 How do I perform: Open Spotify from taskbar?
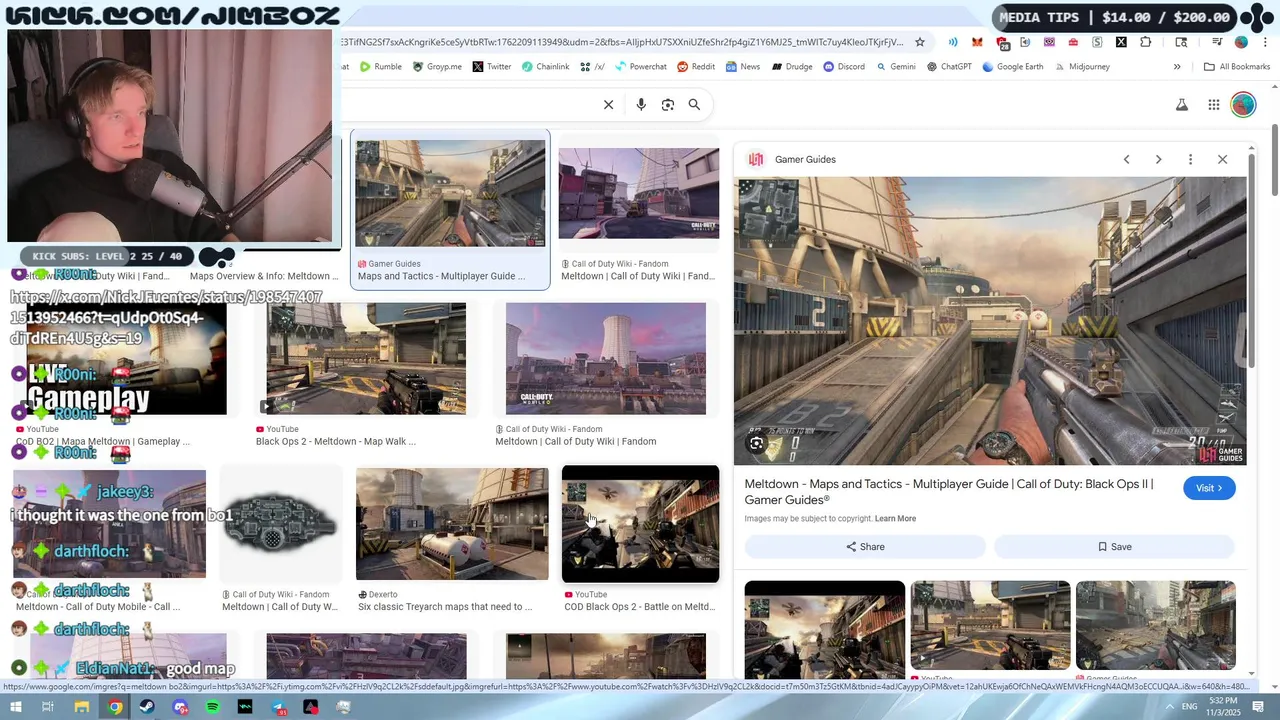[x=213, y=707]
